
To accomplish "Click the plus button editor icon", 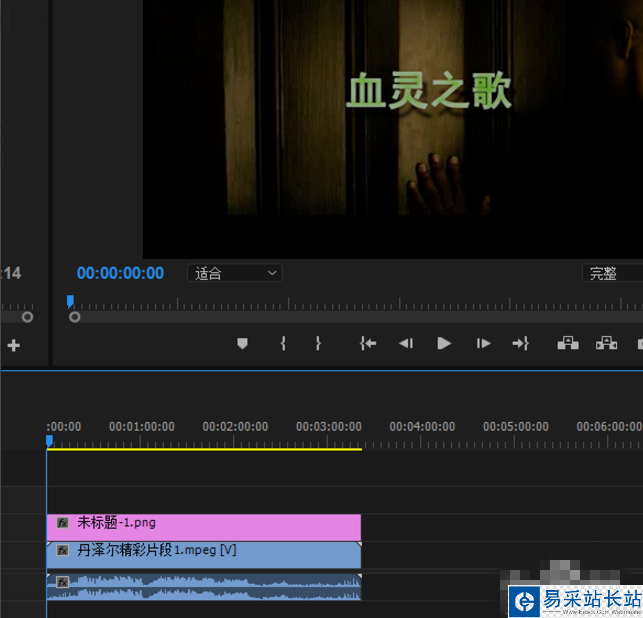I will pos(14,345).
